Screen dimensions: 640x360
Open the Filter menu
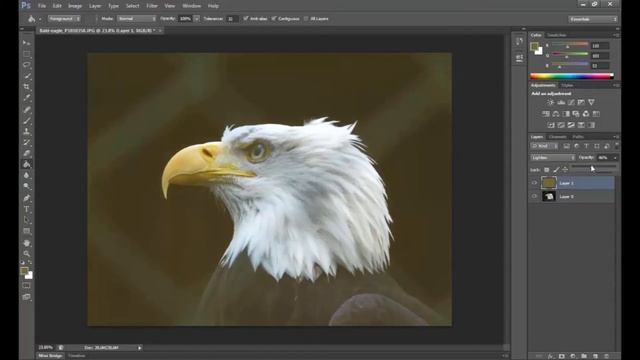coord(152,6)
